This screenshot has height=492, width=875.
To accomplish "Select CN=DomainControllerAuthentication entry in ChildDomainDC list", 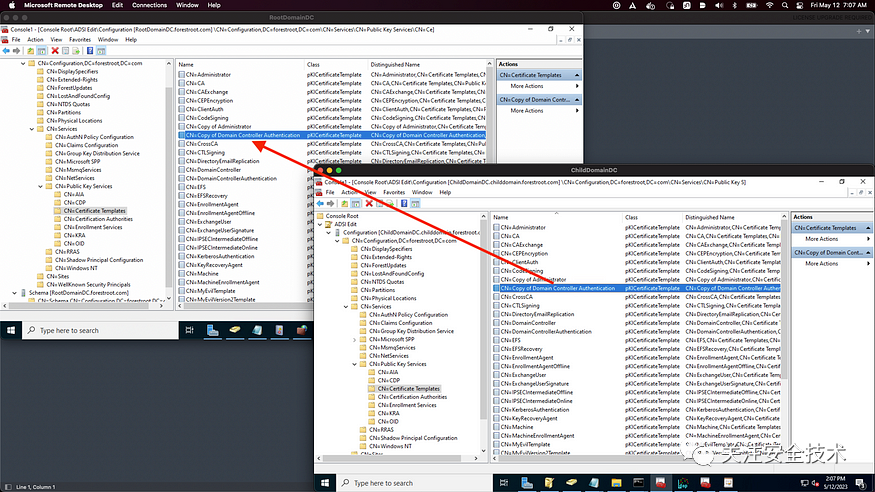I will pos(546,331).
